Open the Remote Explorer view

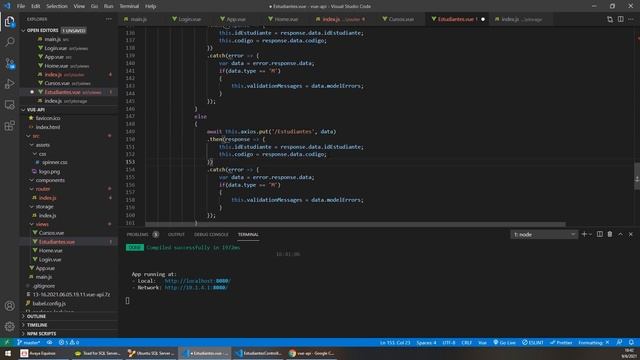click(9, 104)
